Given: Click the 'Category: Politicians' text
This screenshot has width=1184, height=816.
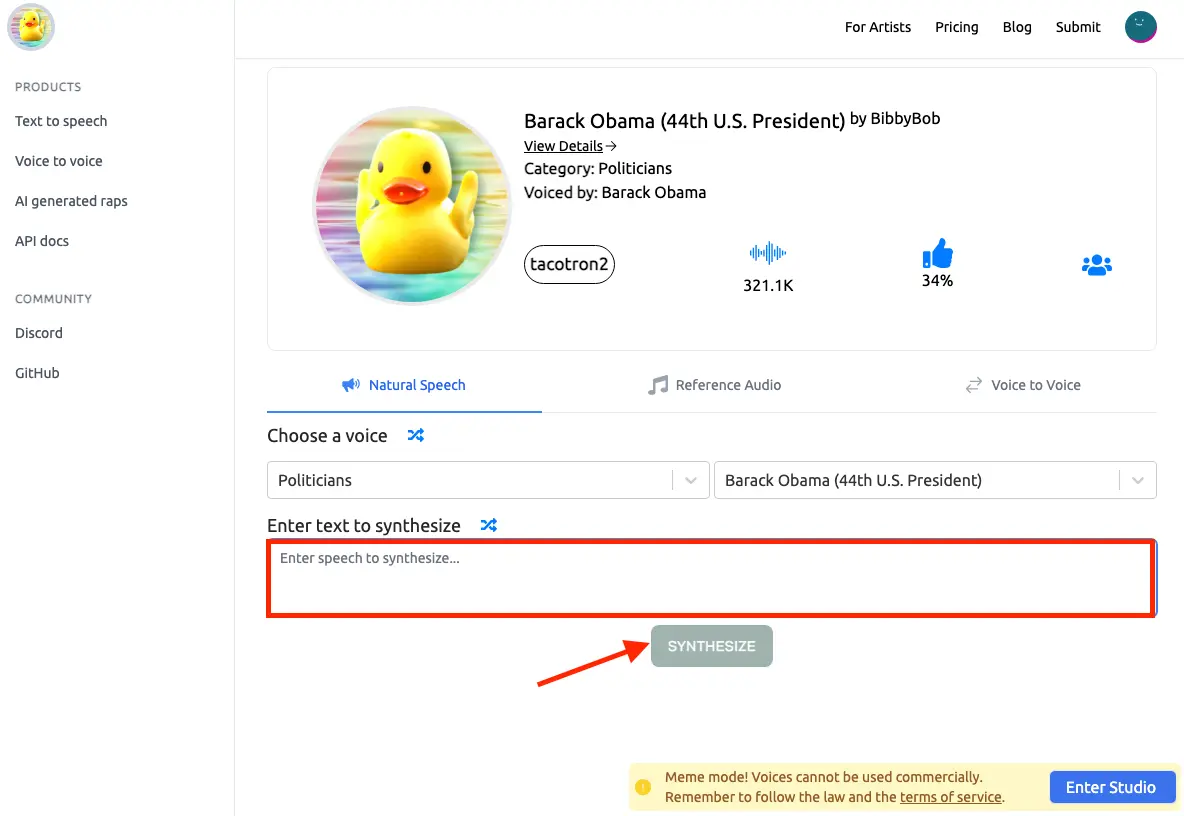Looking at the screenshot, I should pyautogui.click(x=598, y=168).
